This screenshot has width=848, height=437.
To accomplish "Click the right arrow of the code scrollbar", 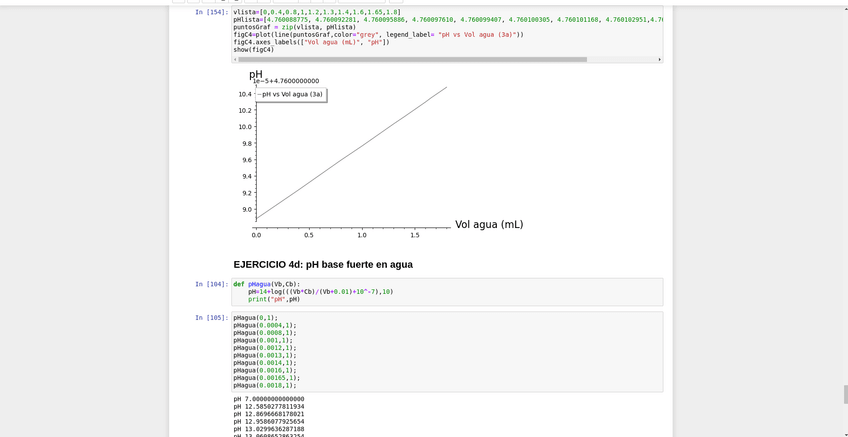I will (x=659, y=59).
